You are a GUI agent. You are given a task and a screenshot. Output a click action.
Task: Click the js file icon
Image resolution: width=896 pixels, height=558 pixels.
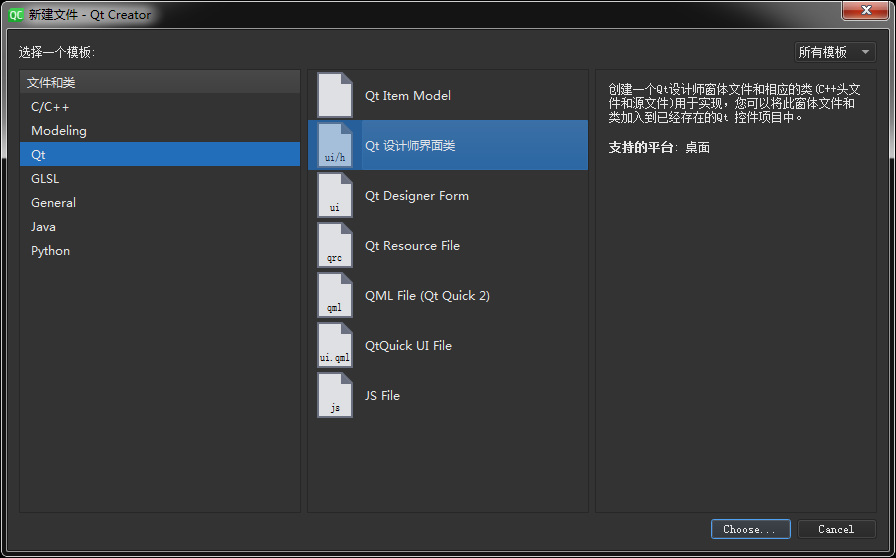(335, 395)
